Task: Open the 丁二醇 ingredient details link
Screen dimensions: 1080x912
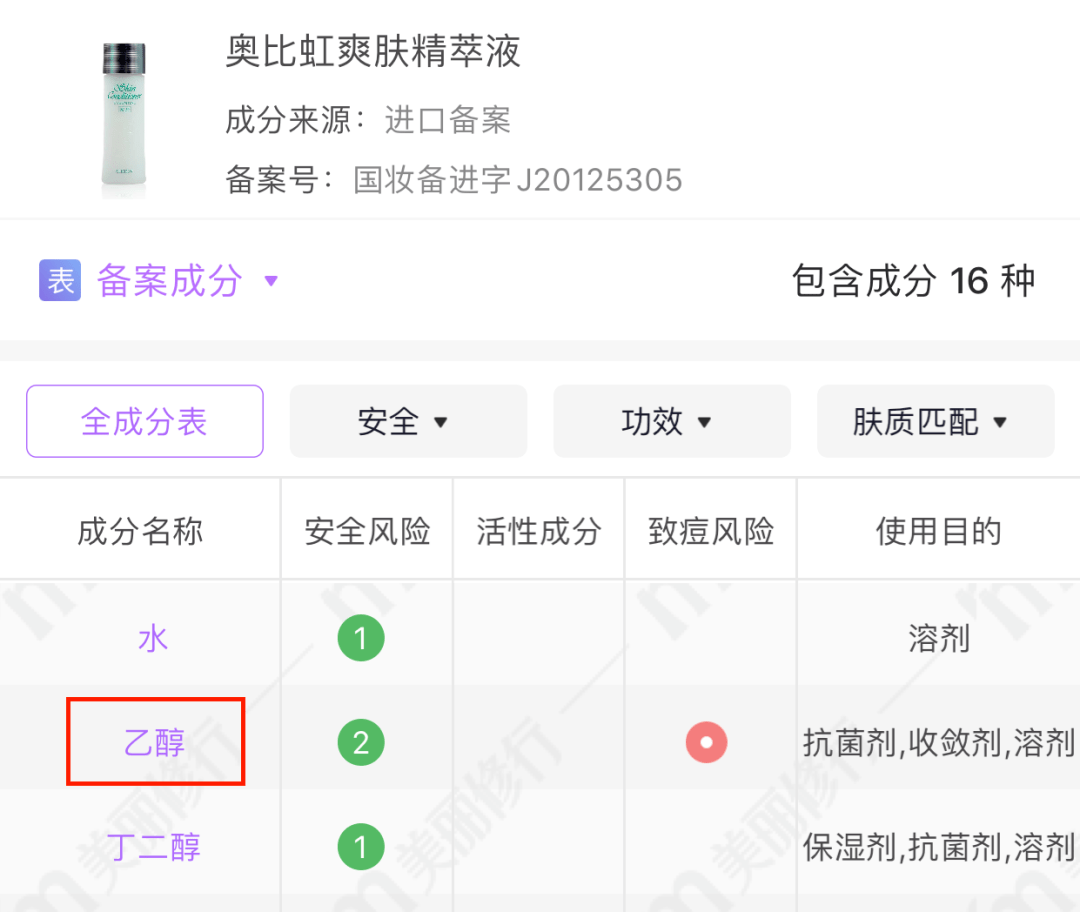Action: tap(154, 847)
